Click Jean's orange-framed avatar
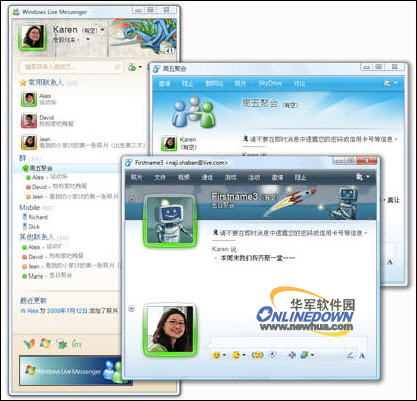417x401 pixels. coord(29,142)
